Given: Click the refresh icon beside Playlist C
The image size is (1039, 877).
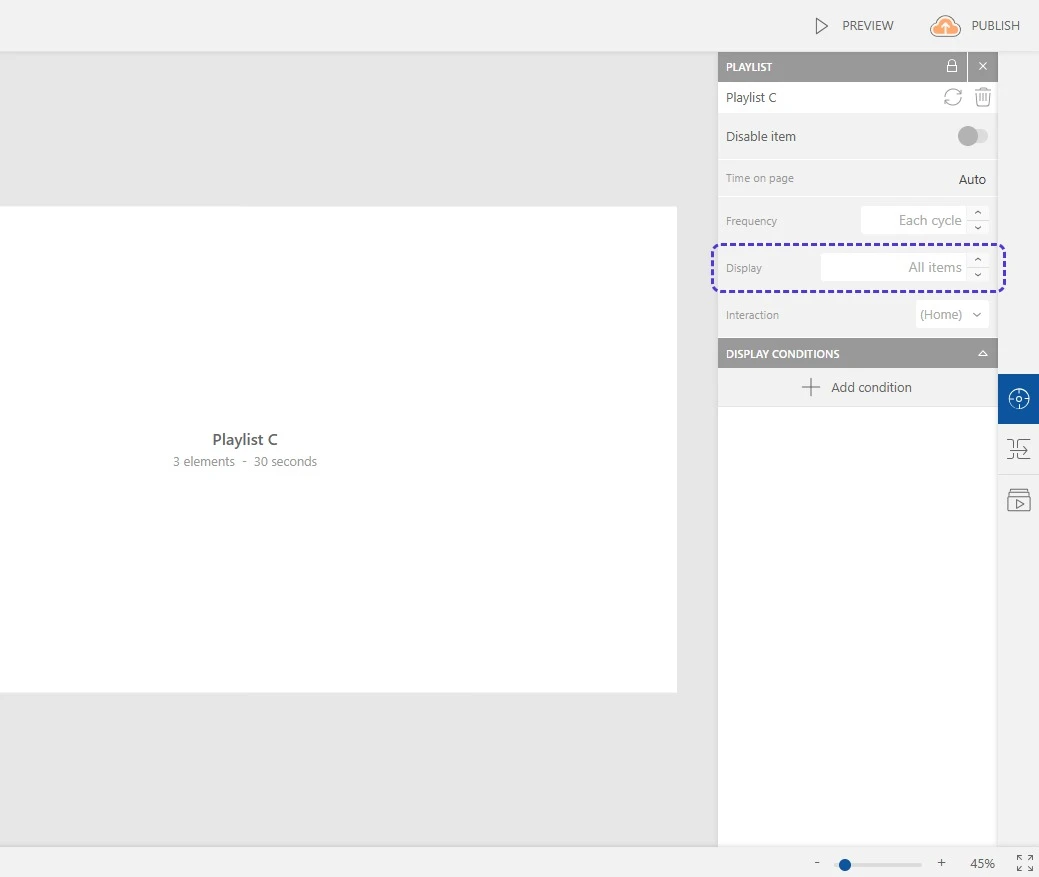Looking at the screenshot, I should pos(953,97).
